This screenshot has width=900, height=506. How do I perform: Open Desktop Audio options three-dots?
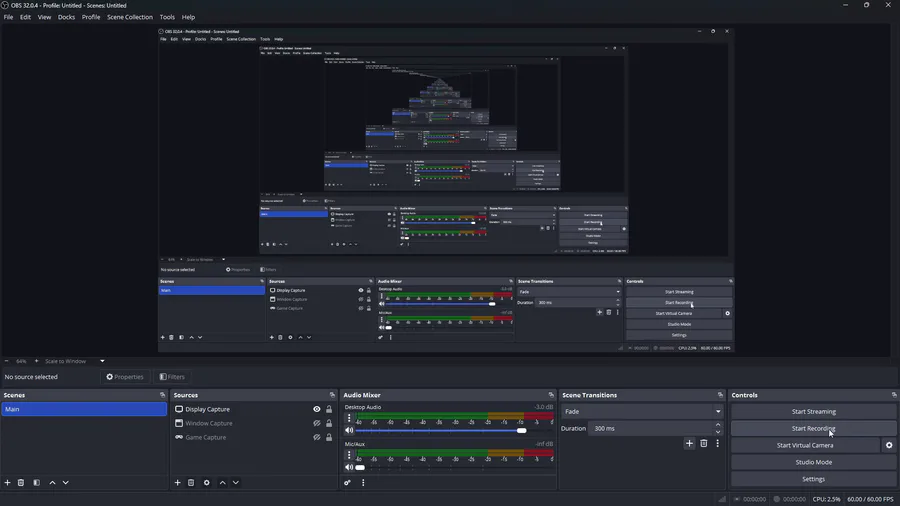(x=349, y=418)
